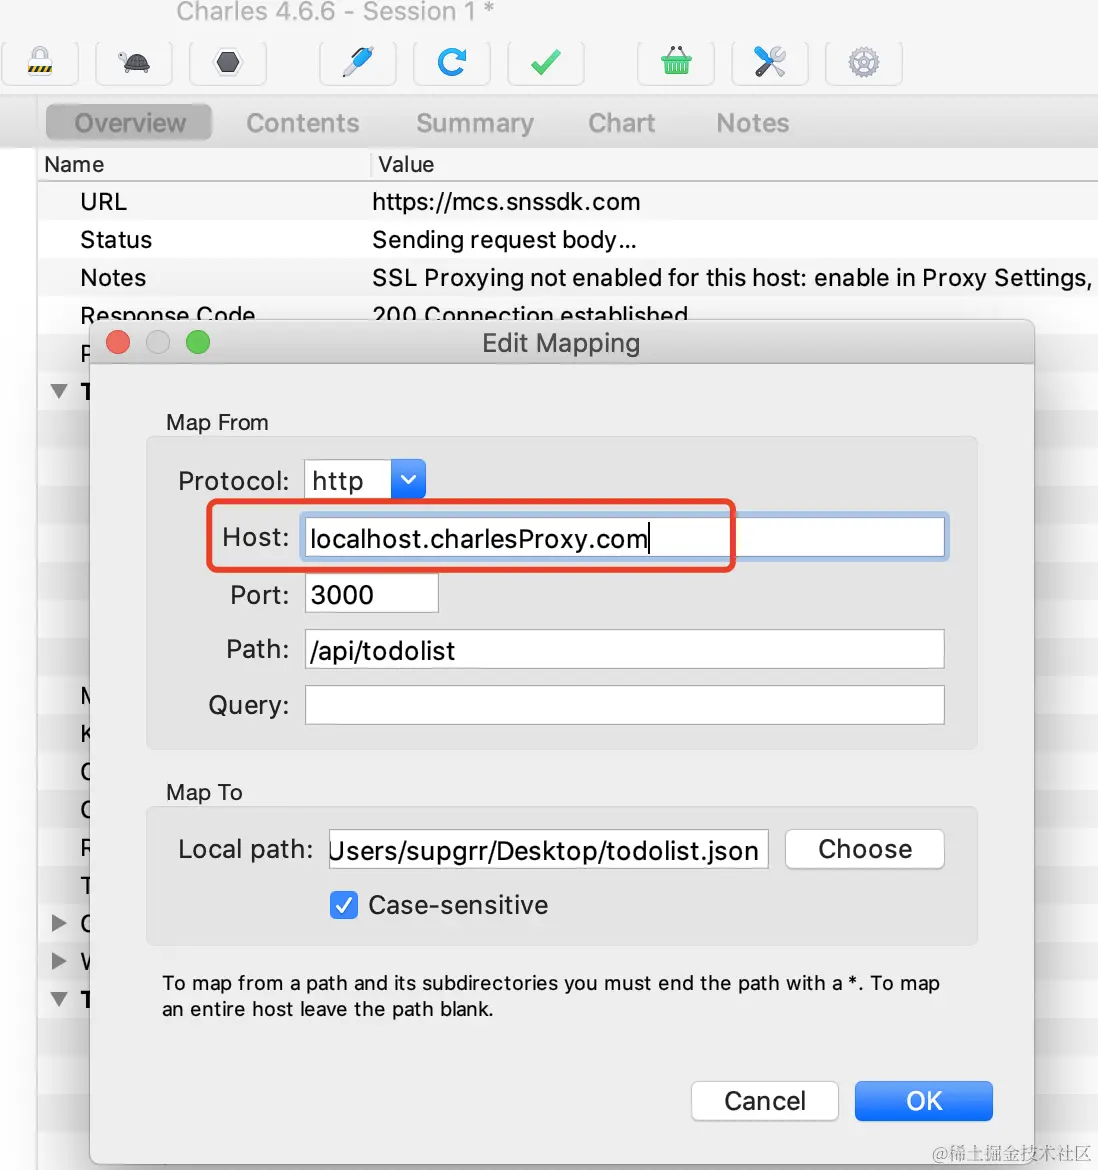The width and height of the screenshot is (1098, 1170).
Task: Click the Name column header
Action: [204, 164]
